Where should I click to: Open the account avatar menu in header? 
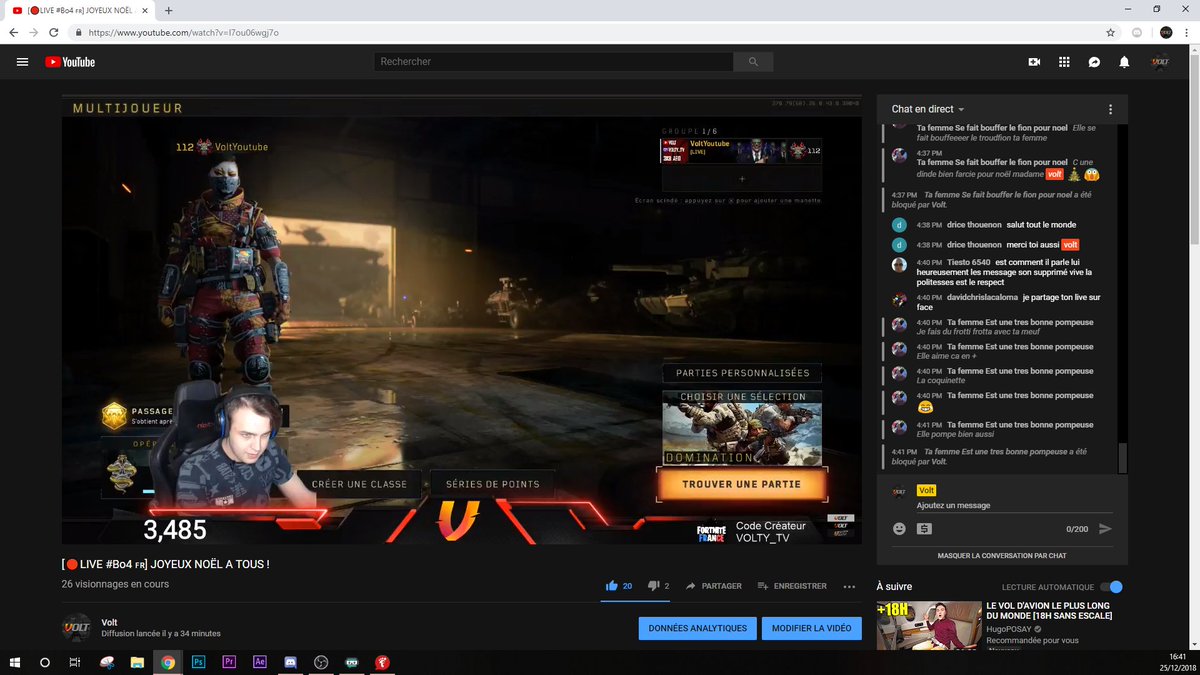[1160, 62]
